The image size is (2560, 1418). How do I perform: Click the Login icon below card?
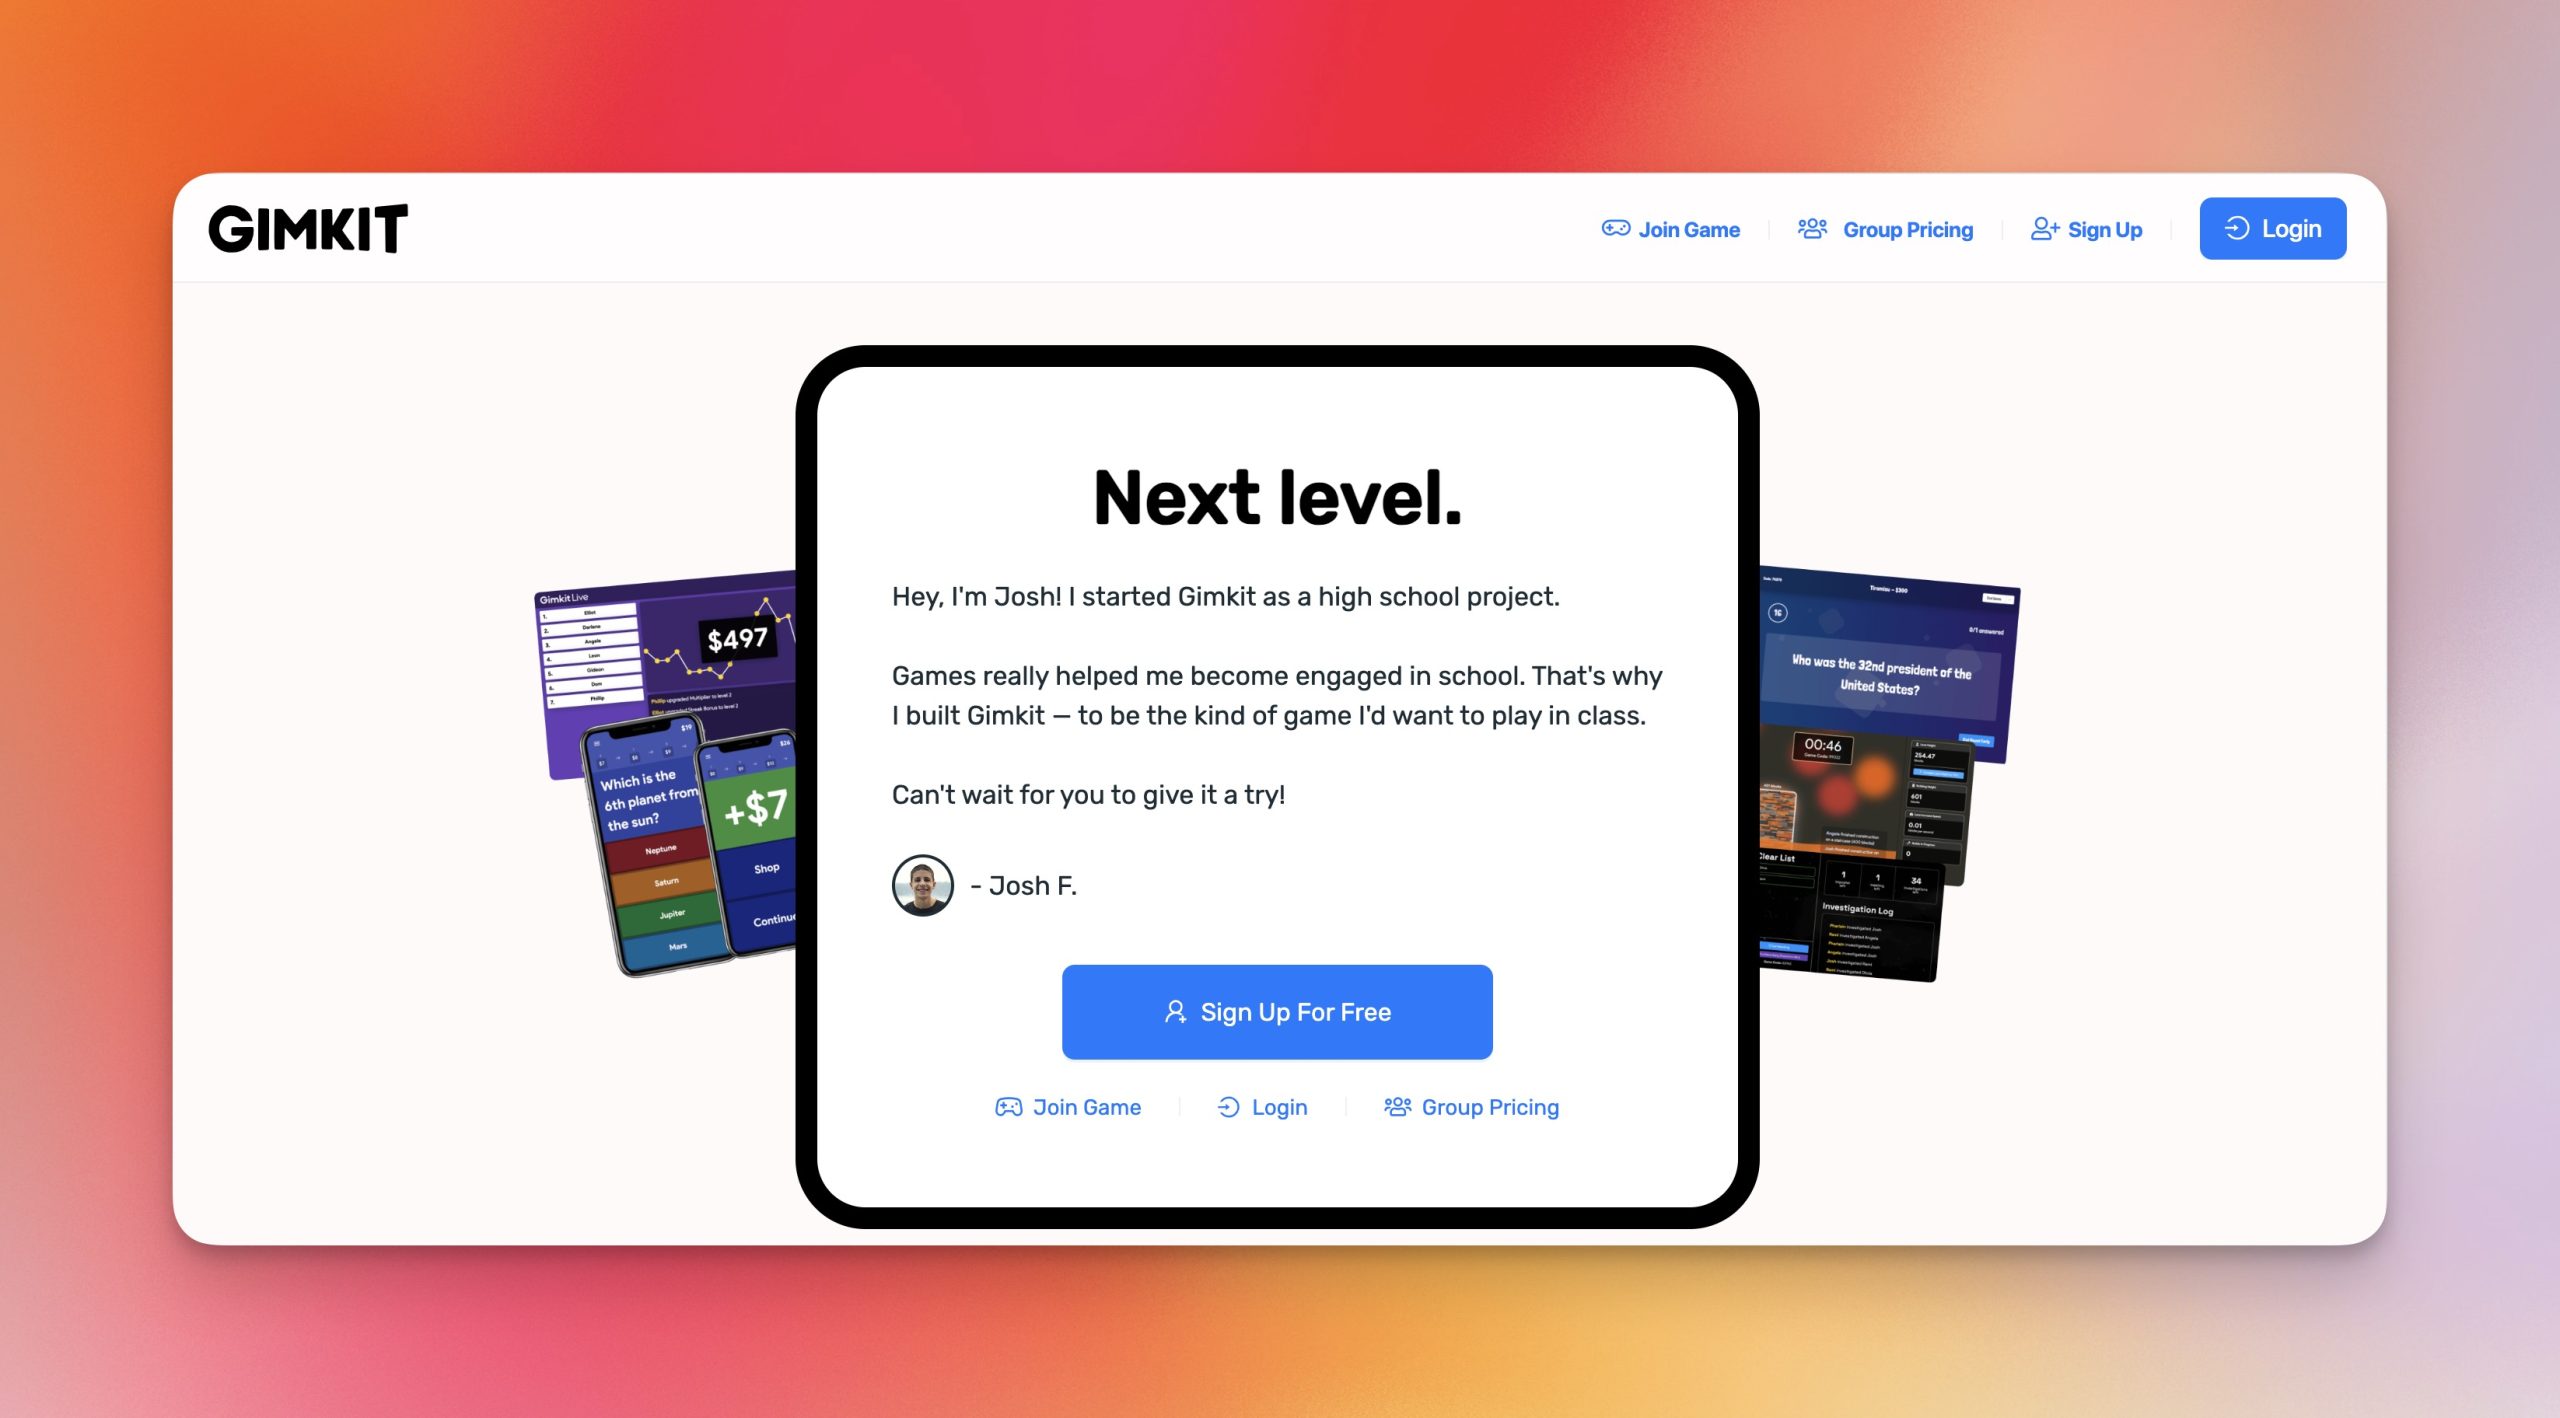coord(1228,1105)
